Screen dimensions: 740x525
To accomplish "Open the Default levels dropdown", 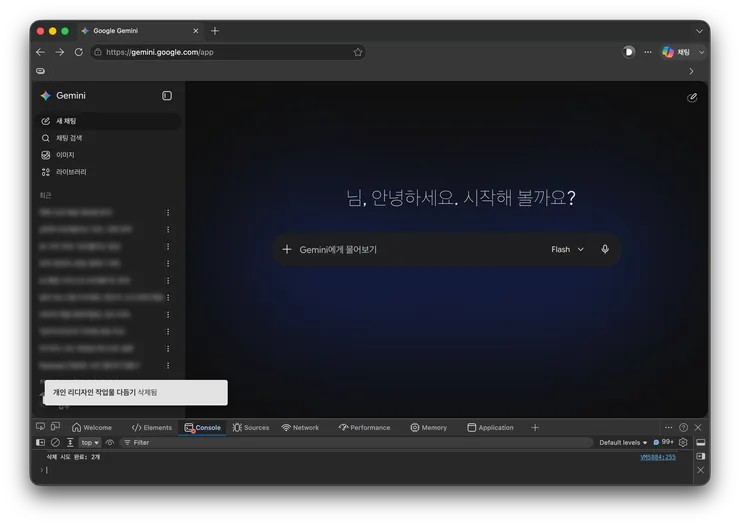I will [x=623, y=443].
